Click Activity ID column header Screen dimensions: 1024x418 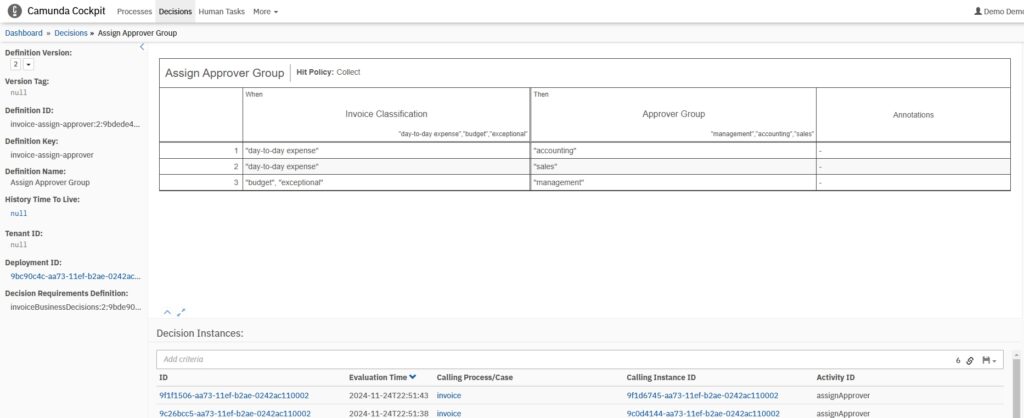coord(835,378)
